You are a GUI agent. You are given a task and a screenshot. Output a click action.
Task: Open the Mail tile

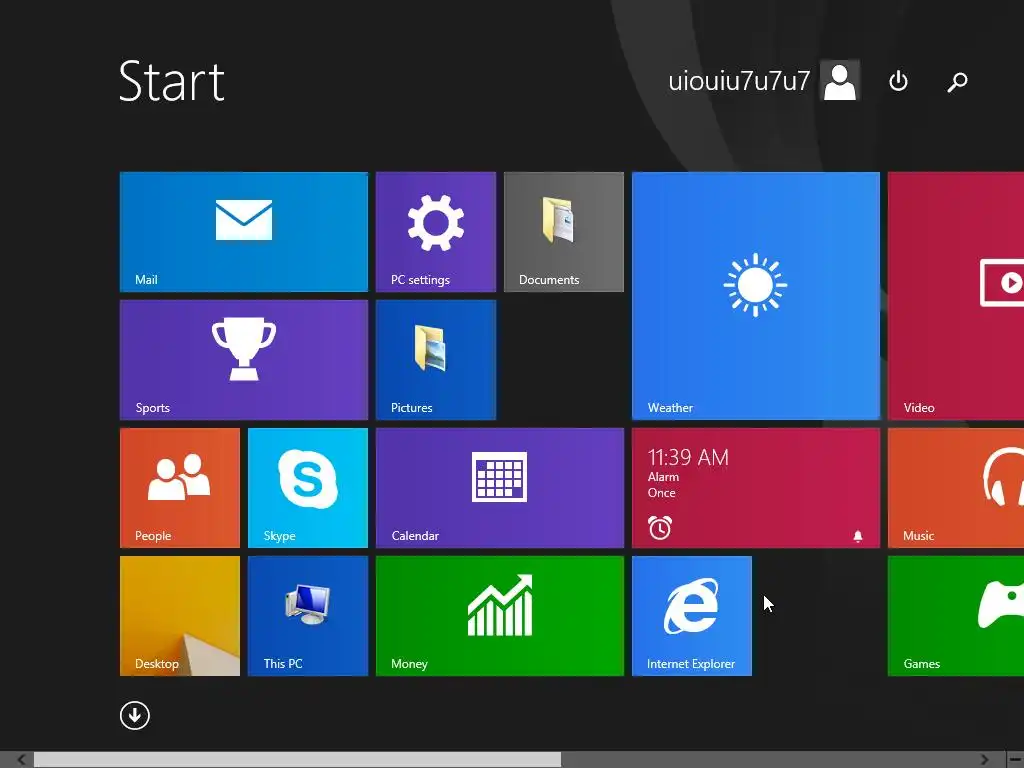[244, 232]
